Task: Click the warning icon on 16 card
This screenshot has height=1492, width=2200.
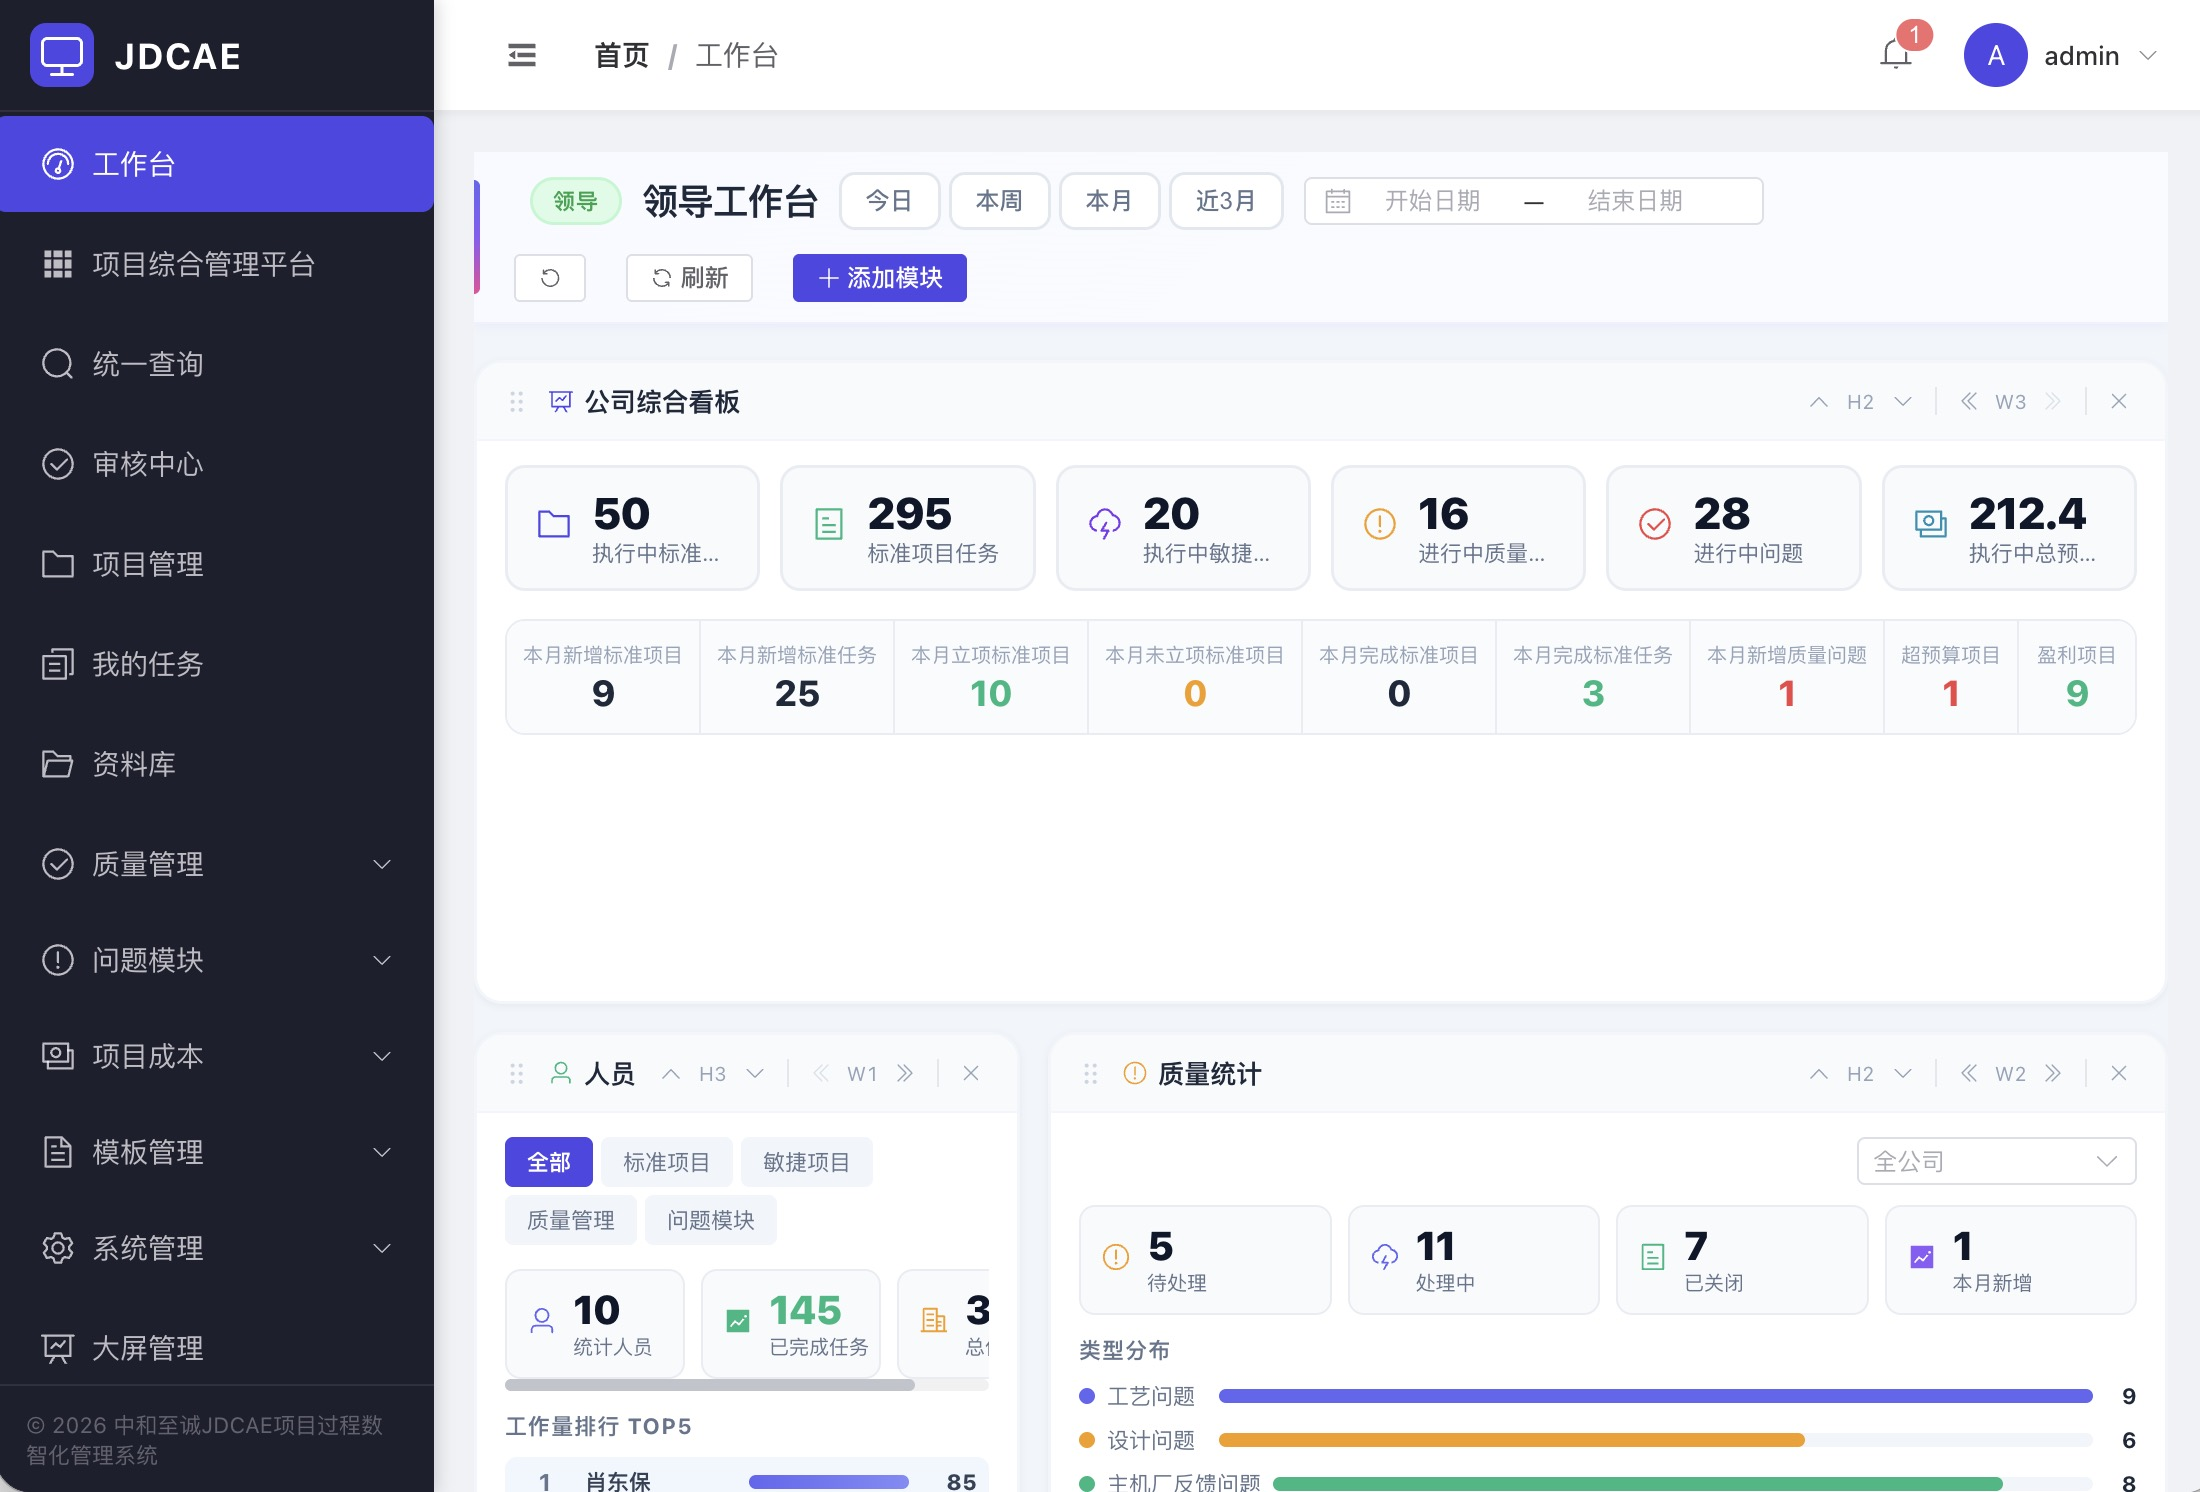Action: 1380,523
